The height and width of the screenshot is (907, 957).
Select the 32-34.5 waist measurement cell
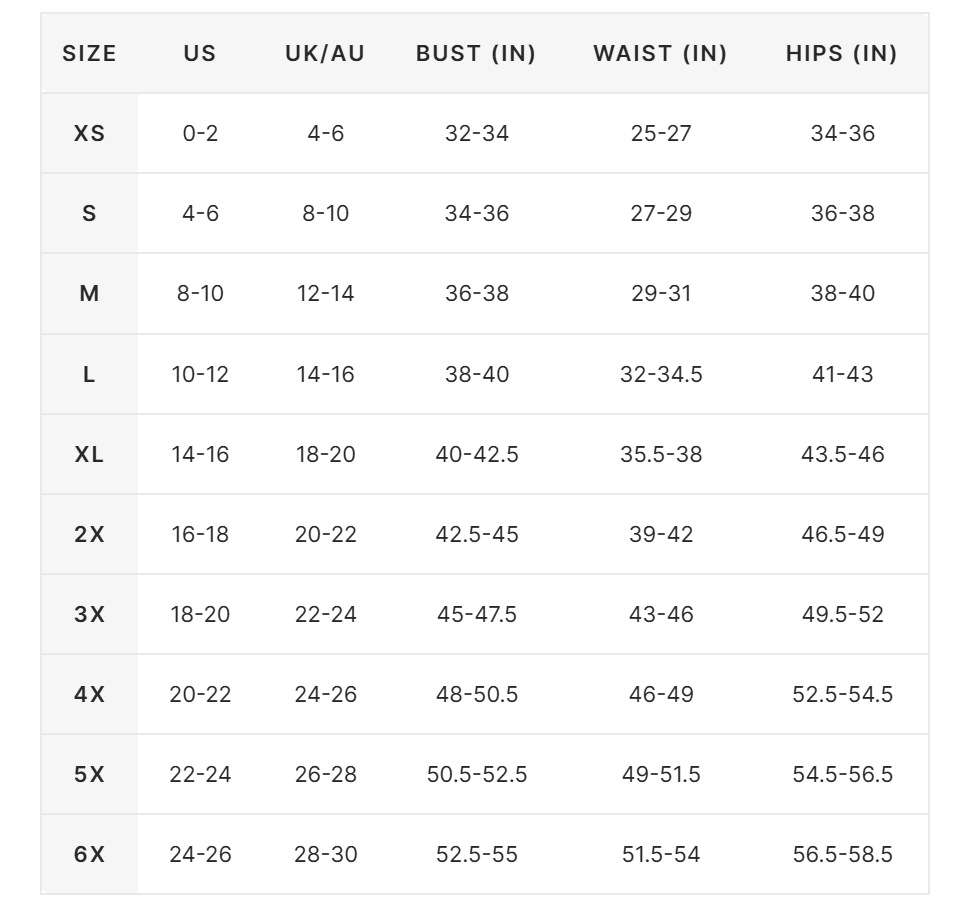(661, 374)
